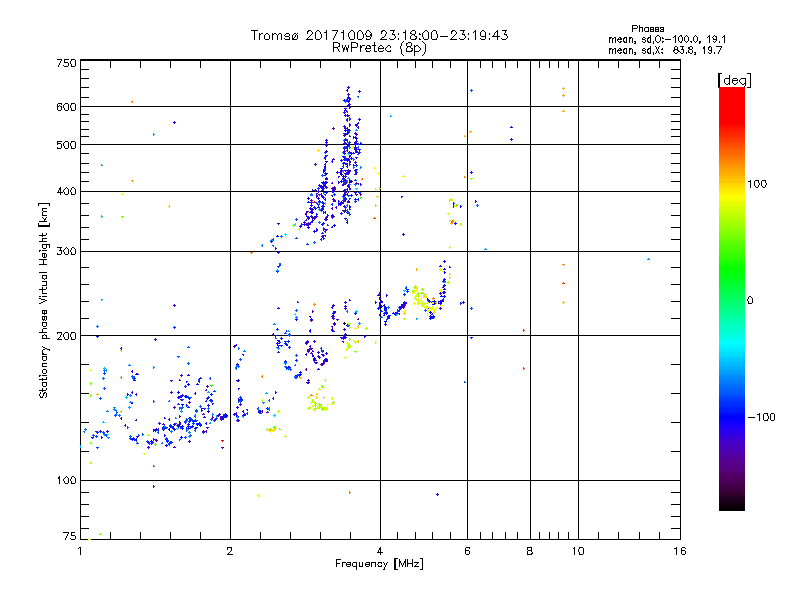This screenshot has height=600, width=800.
Task: Click the '600' y-axis tick label
Action: 66,107
